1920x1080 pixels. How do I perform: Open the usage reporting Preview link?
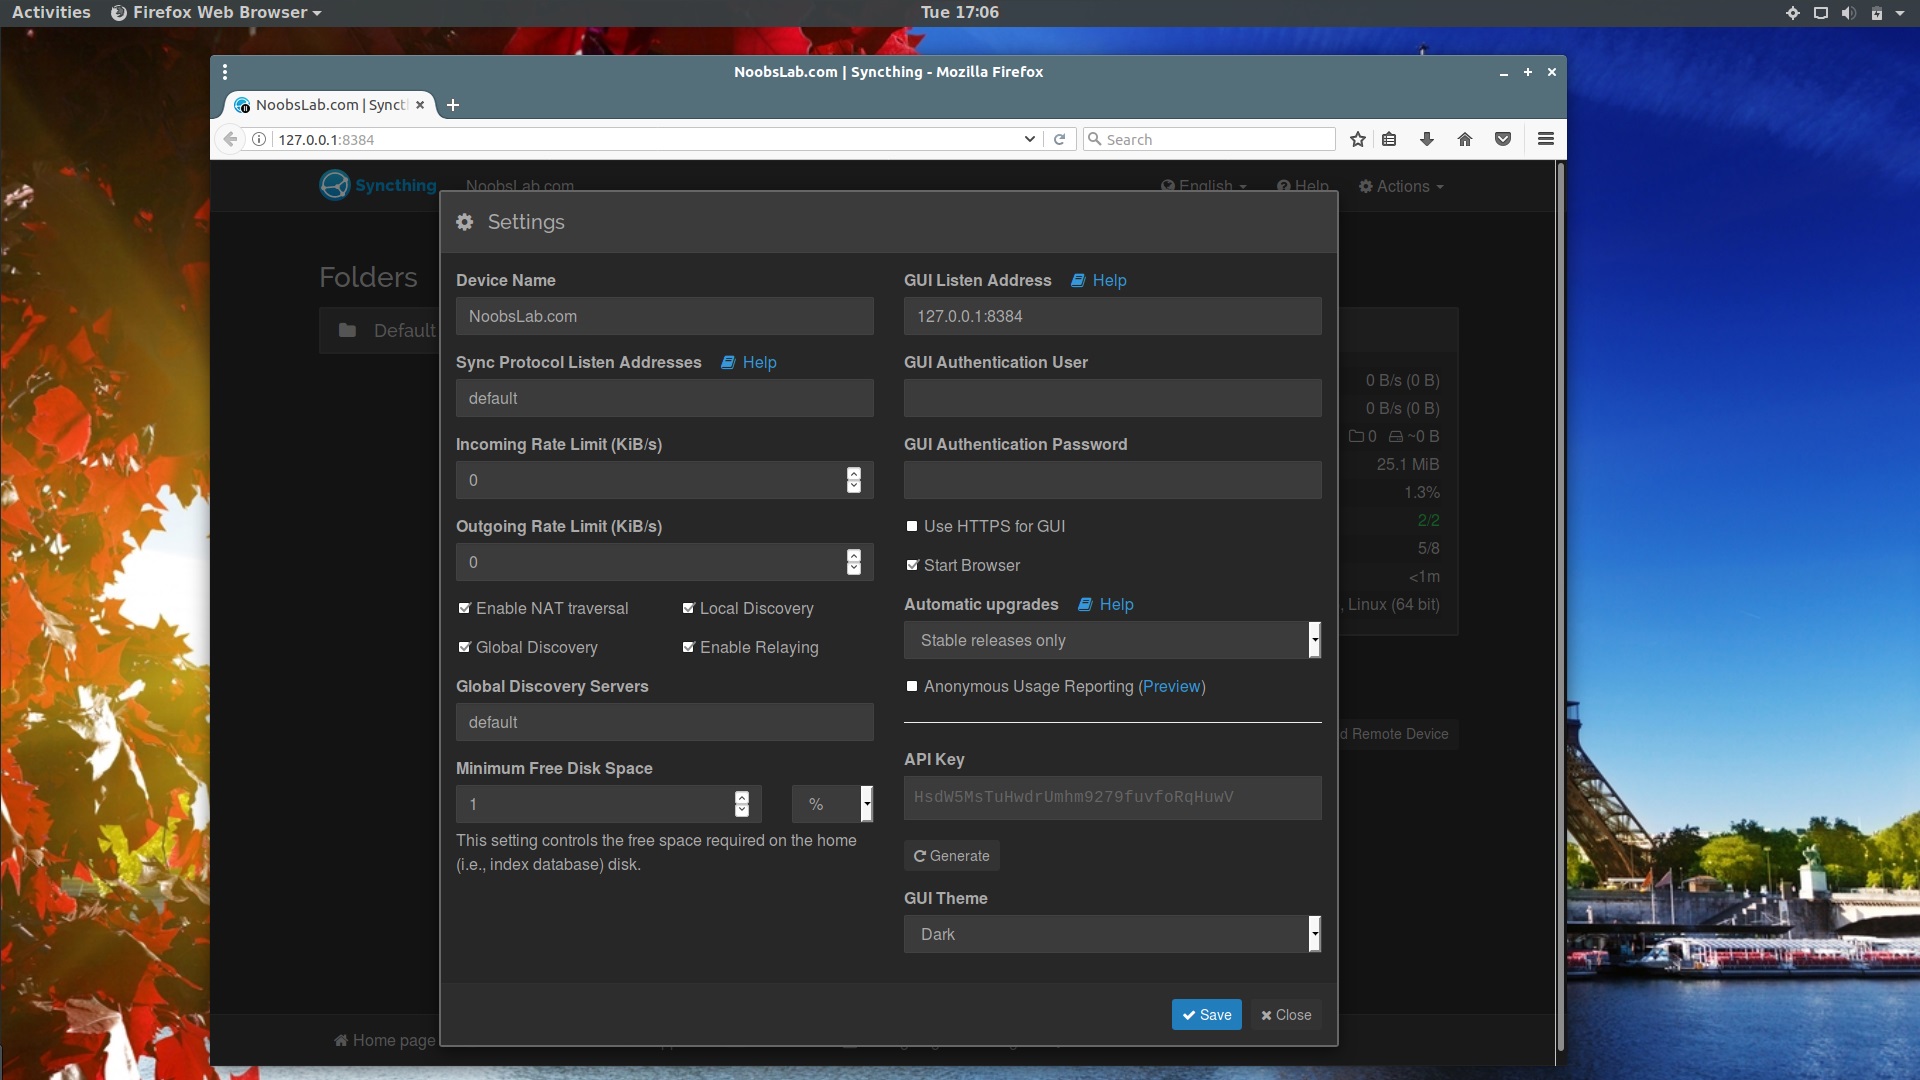coord(1172,686)
